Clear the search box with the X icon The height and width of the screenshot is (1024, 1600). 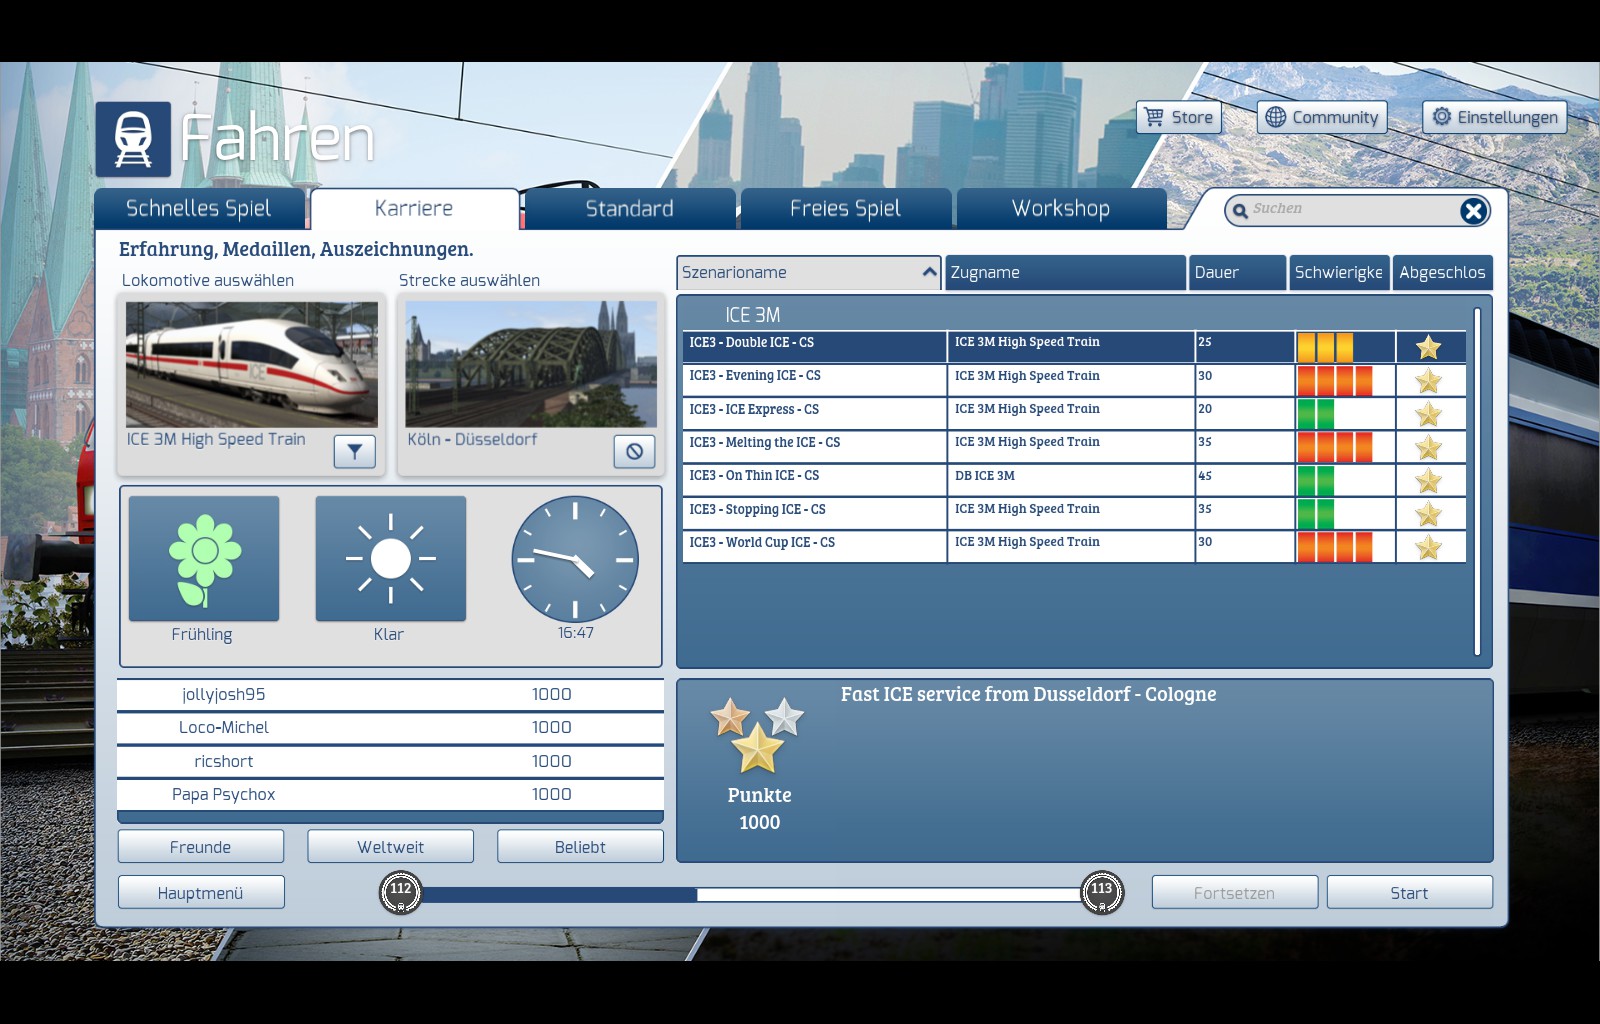coord(1472,210)
